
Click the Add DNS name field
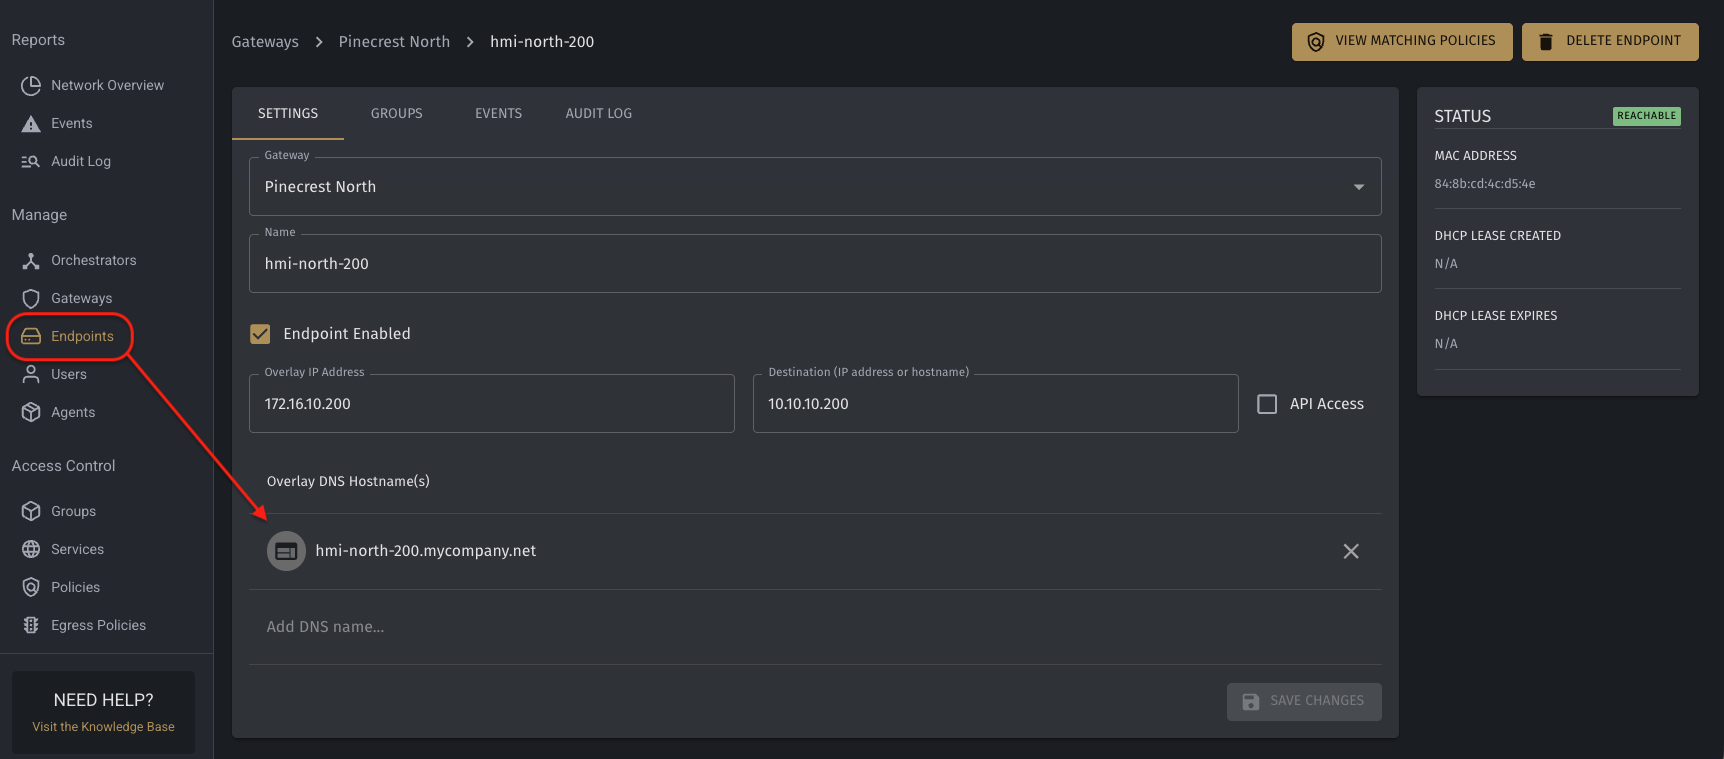[x=815, y=627]
